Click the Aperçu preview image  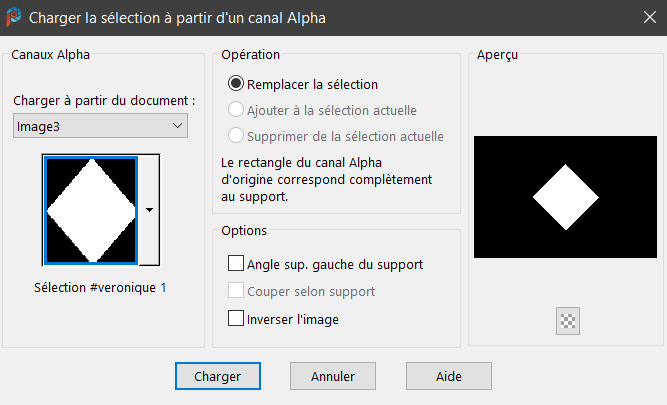tap(565, 196)
